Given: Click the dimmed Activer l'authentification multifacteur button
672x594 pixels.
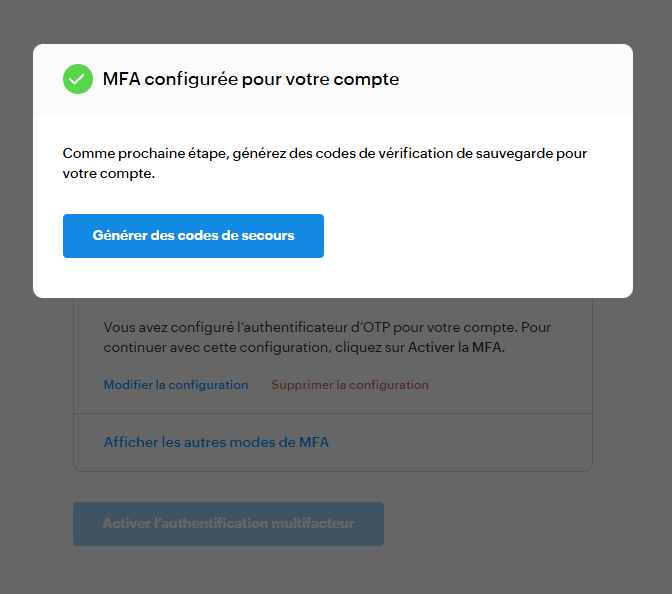Looking at the screenshot, I should (228, 524).
